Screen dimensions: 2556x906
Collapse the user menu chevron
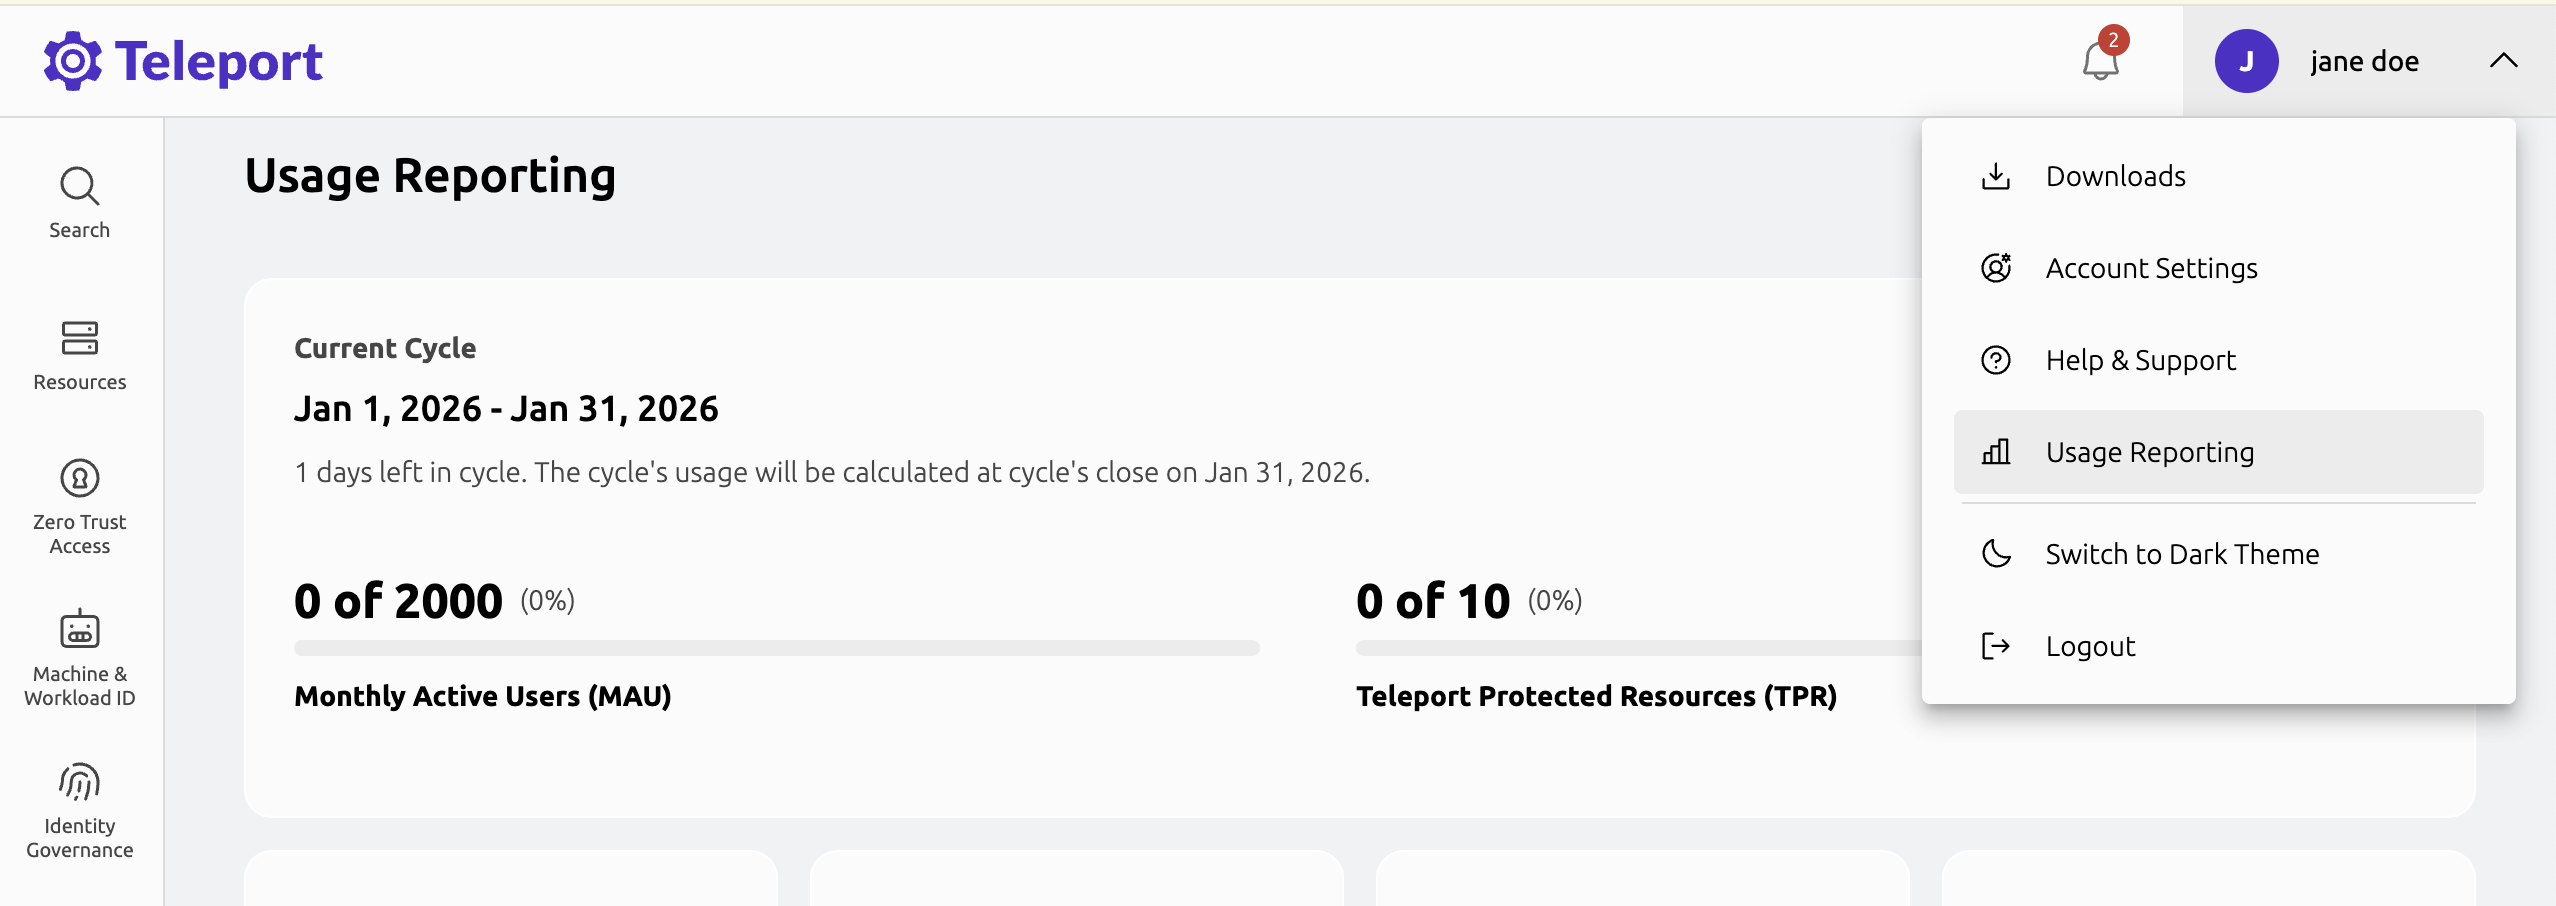[2503, 61]
